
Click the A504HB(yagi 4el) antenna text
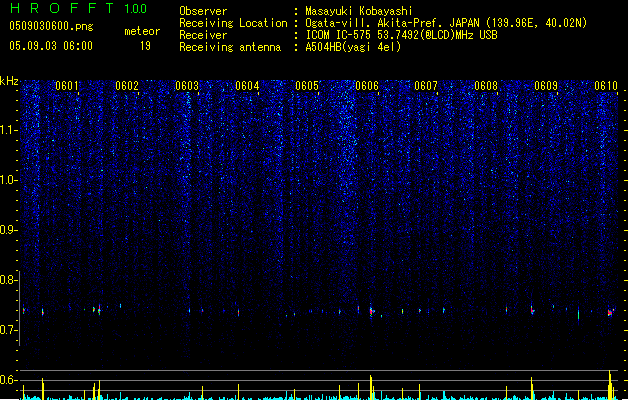pos(353,47)
